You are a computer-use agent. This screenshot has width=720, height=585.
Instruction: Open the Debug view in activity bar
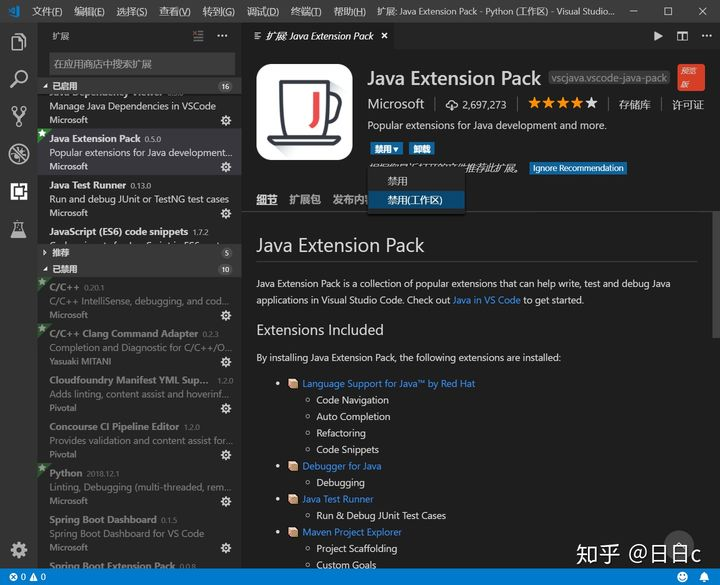coord(18,154)
